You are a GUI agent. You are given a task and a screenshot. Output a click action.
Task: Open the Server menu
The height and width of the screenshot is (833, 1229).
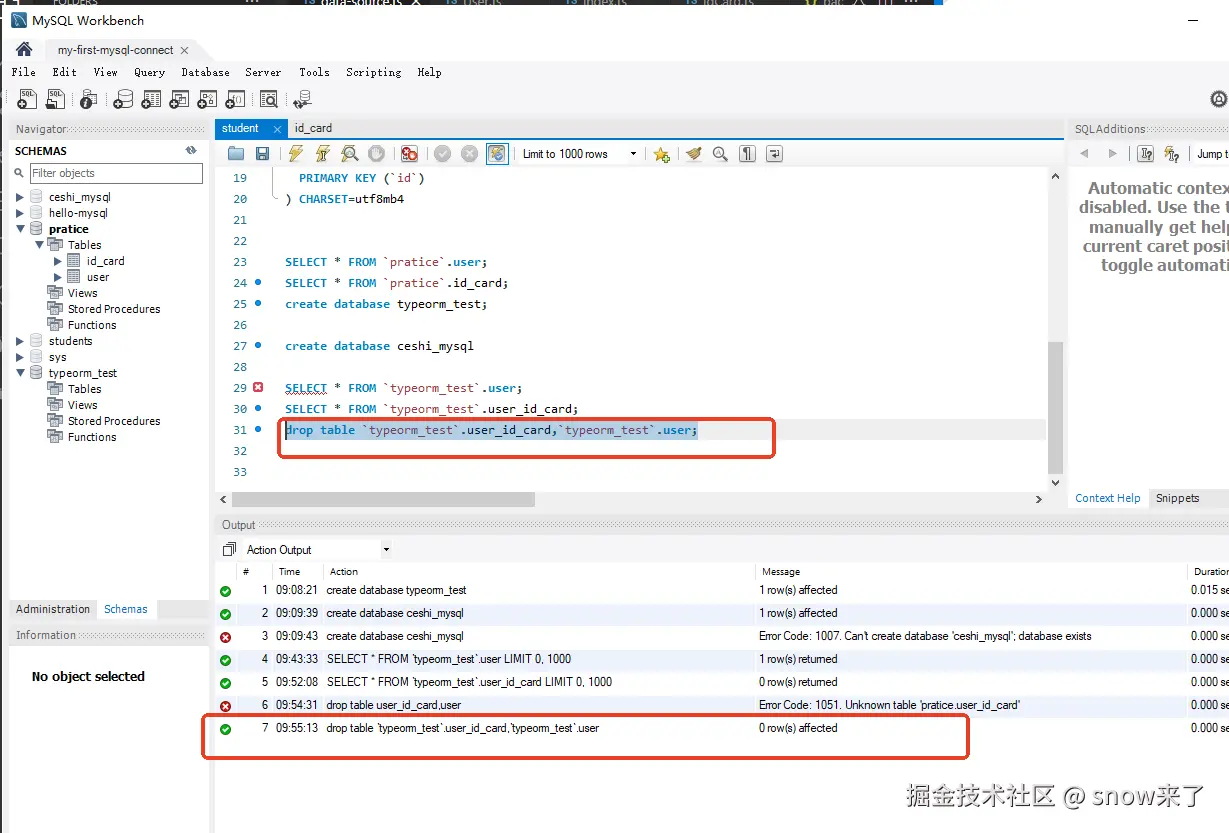(x=263, y=72)
